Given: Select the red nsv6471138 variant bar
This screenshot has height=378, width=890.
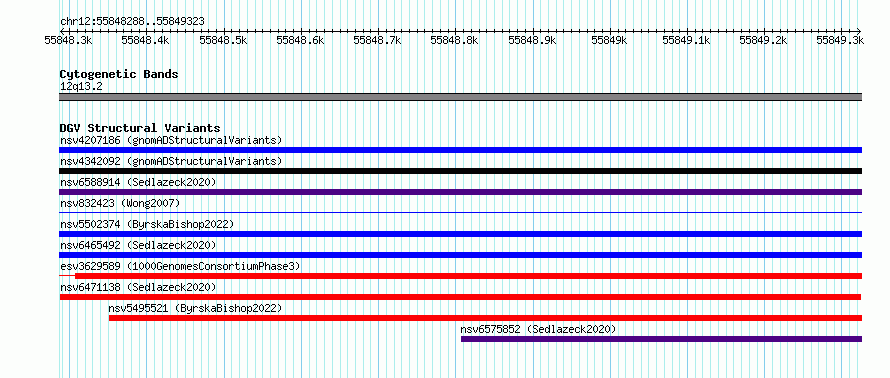Looking at the screenshot, I should 460,297.
